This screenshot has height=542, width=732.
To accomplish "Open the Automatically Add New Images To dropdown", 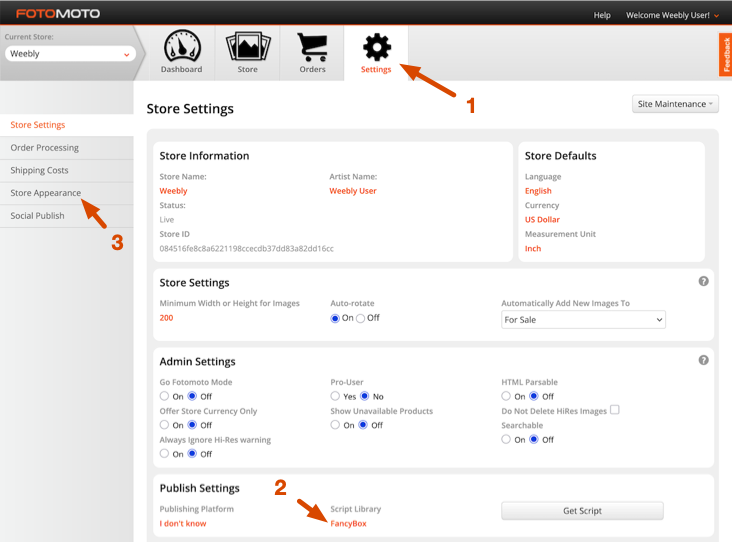I will 583,320.
